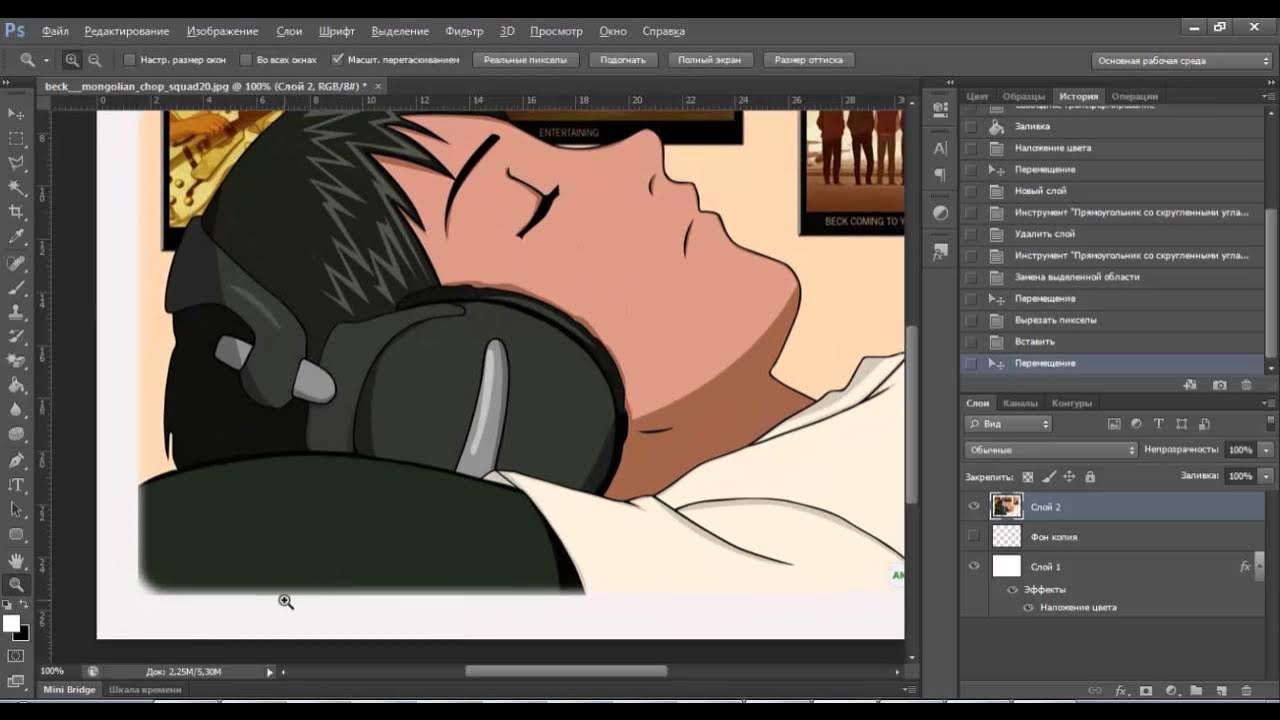Select the Pen tool
The image size is (1280, 720).
pyautogui.click(x=16, y=460)
